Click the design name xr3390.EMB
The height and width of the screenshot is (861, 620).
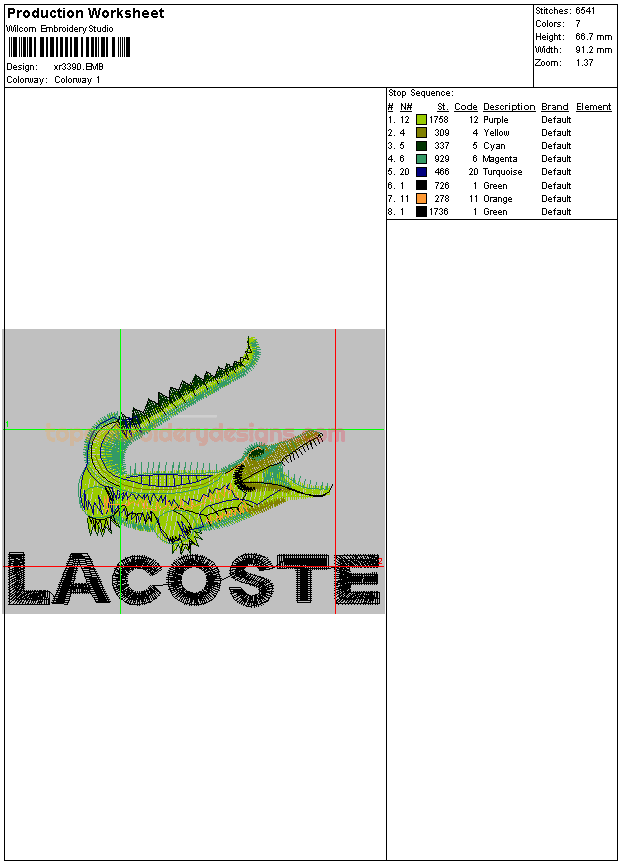(79, 67)
